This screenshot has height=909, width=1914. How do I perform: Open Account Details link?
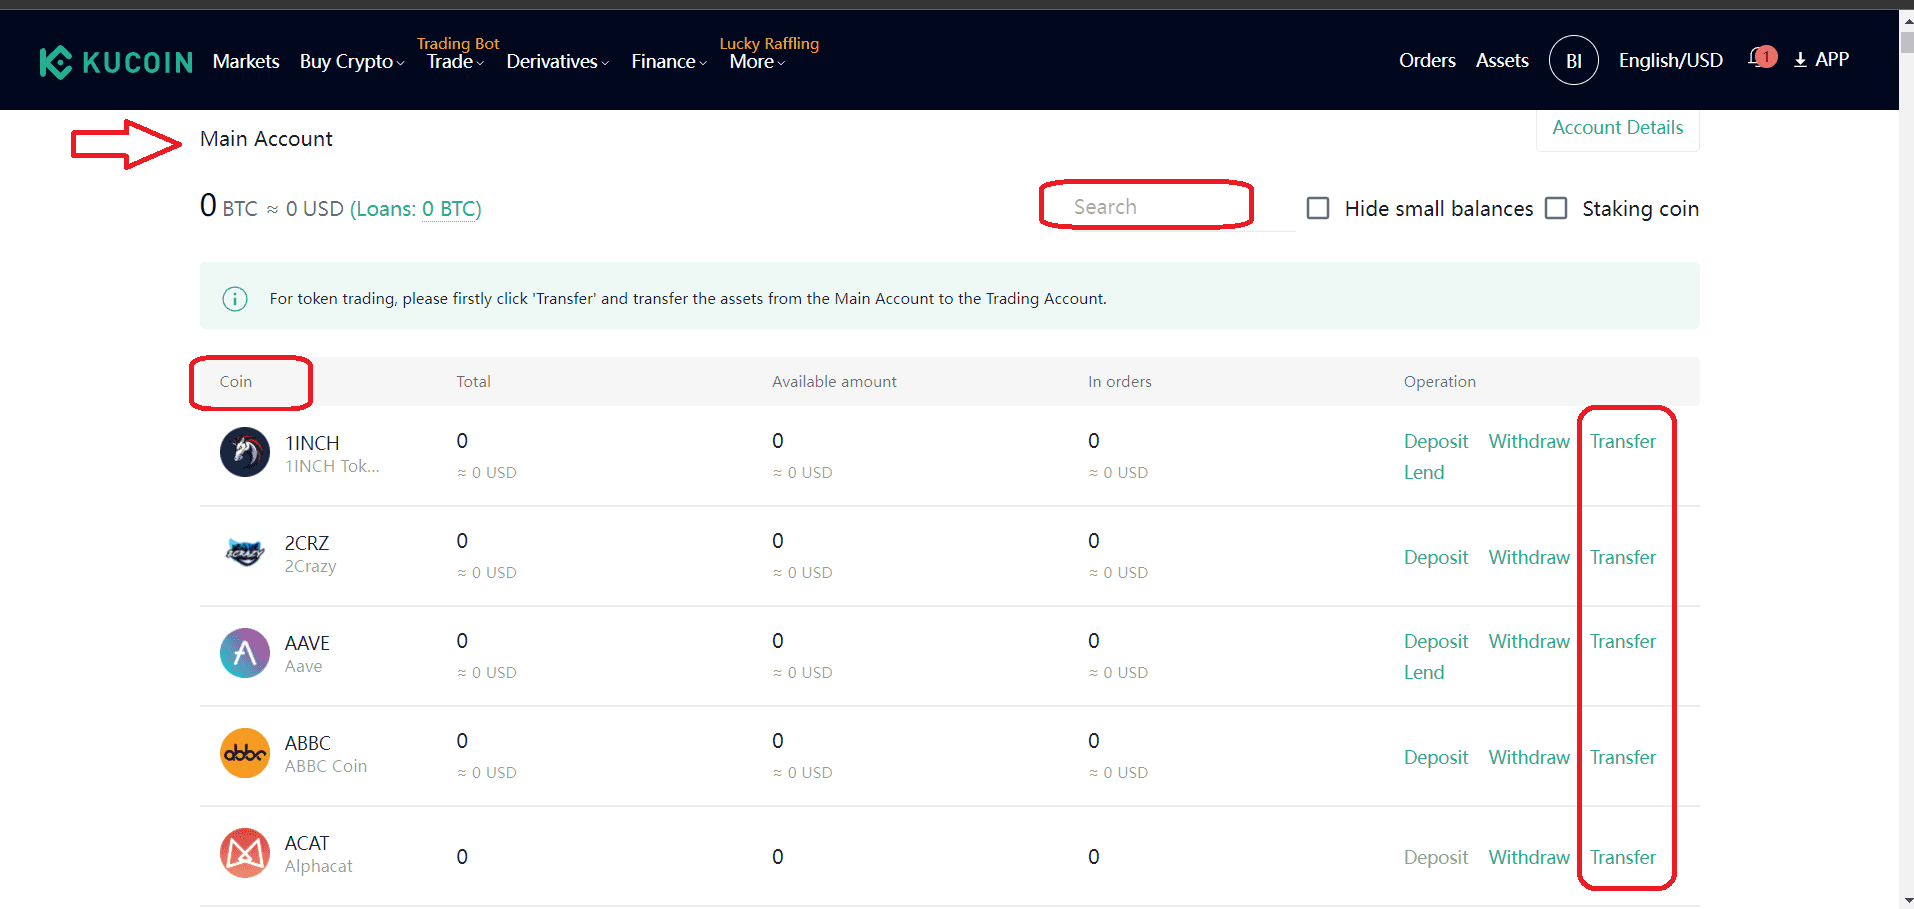tap(1617, 128)
